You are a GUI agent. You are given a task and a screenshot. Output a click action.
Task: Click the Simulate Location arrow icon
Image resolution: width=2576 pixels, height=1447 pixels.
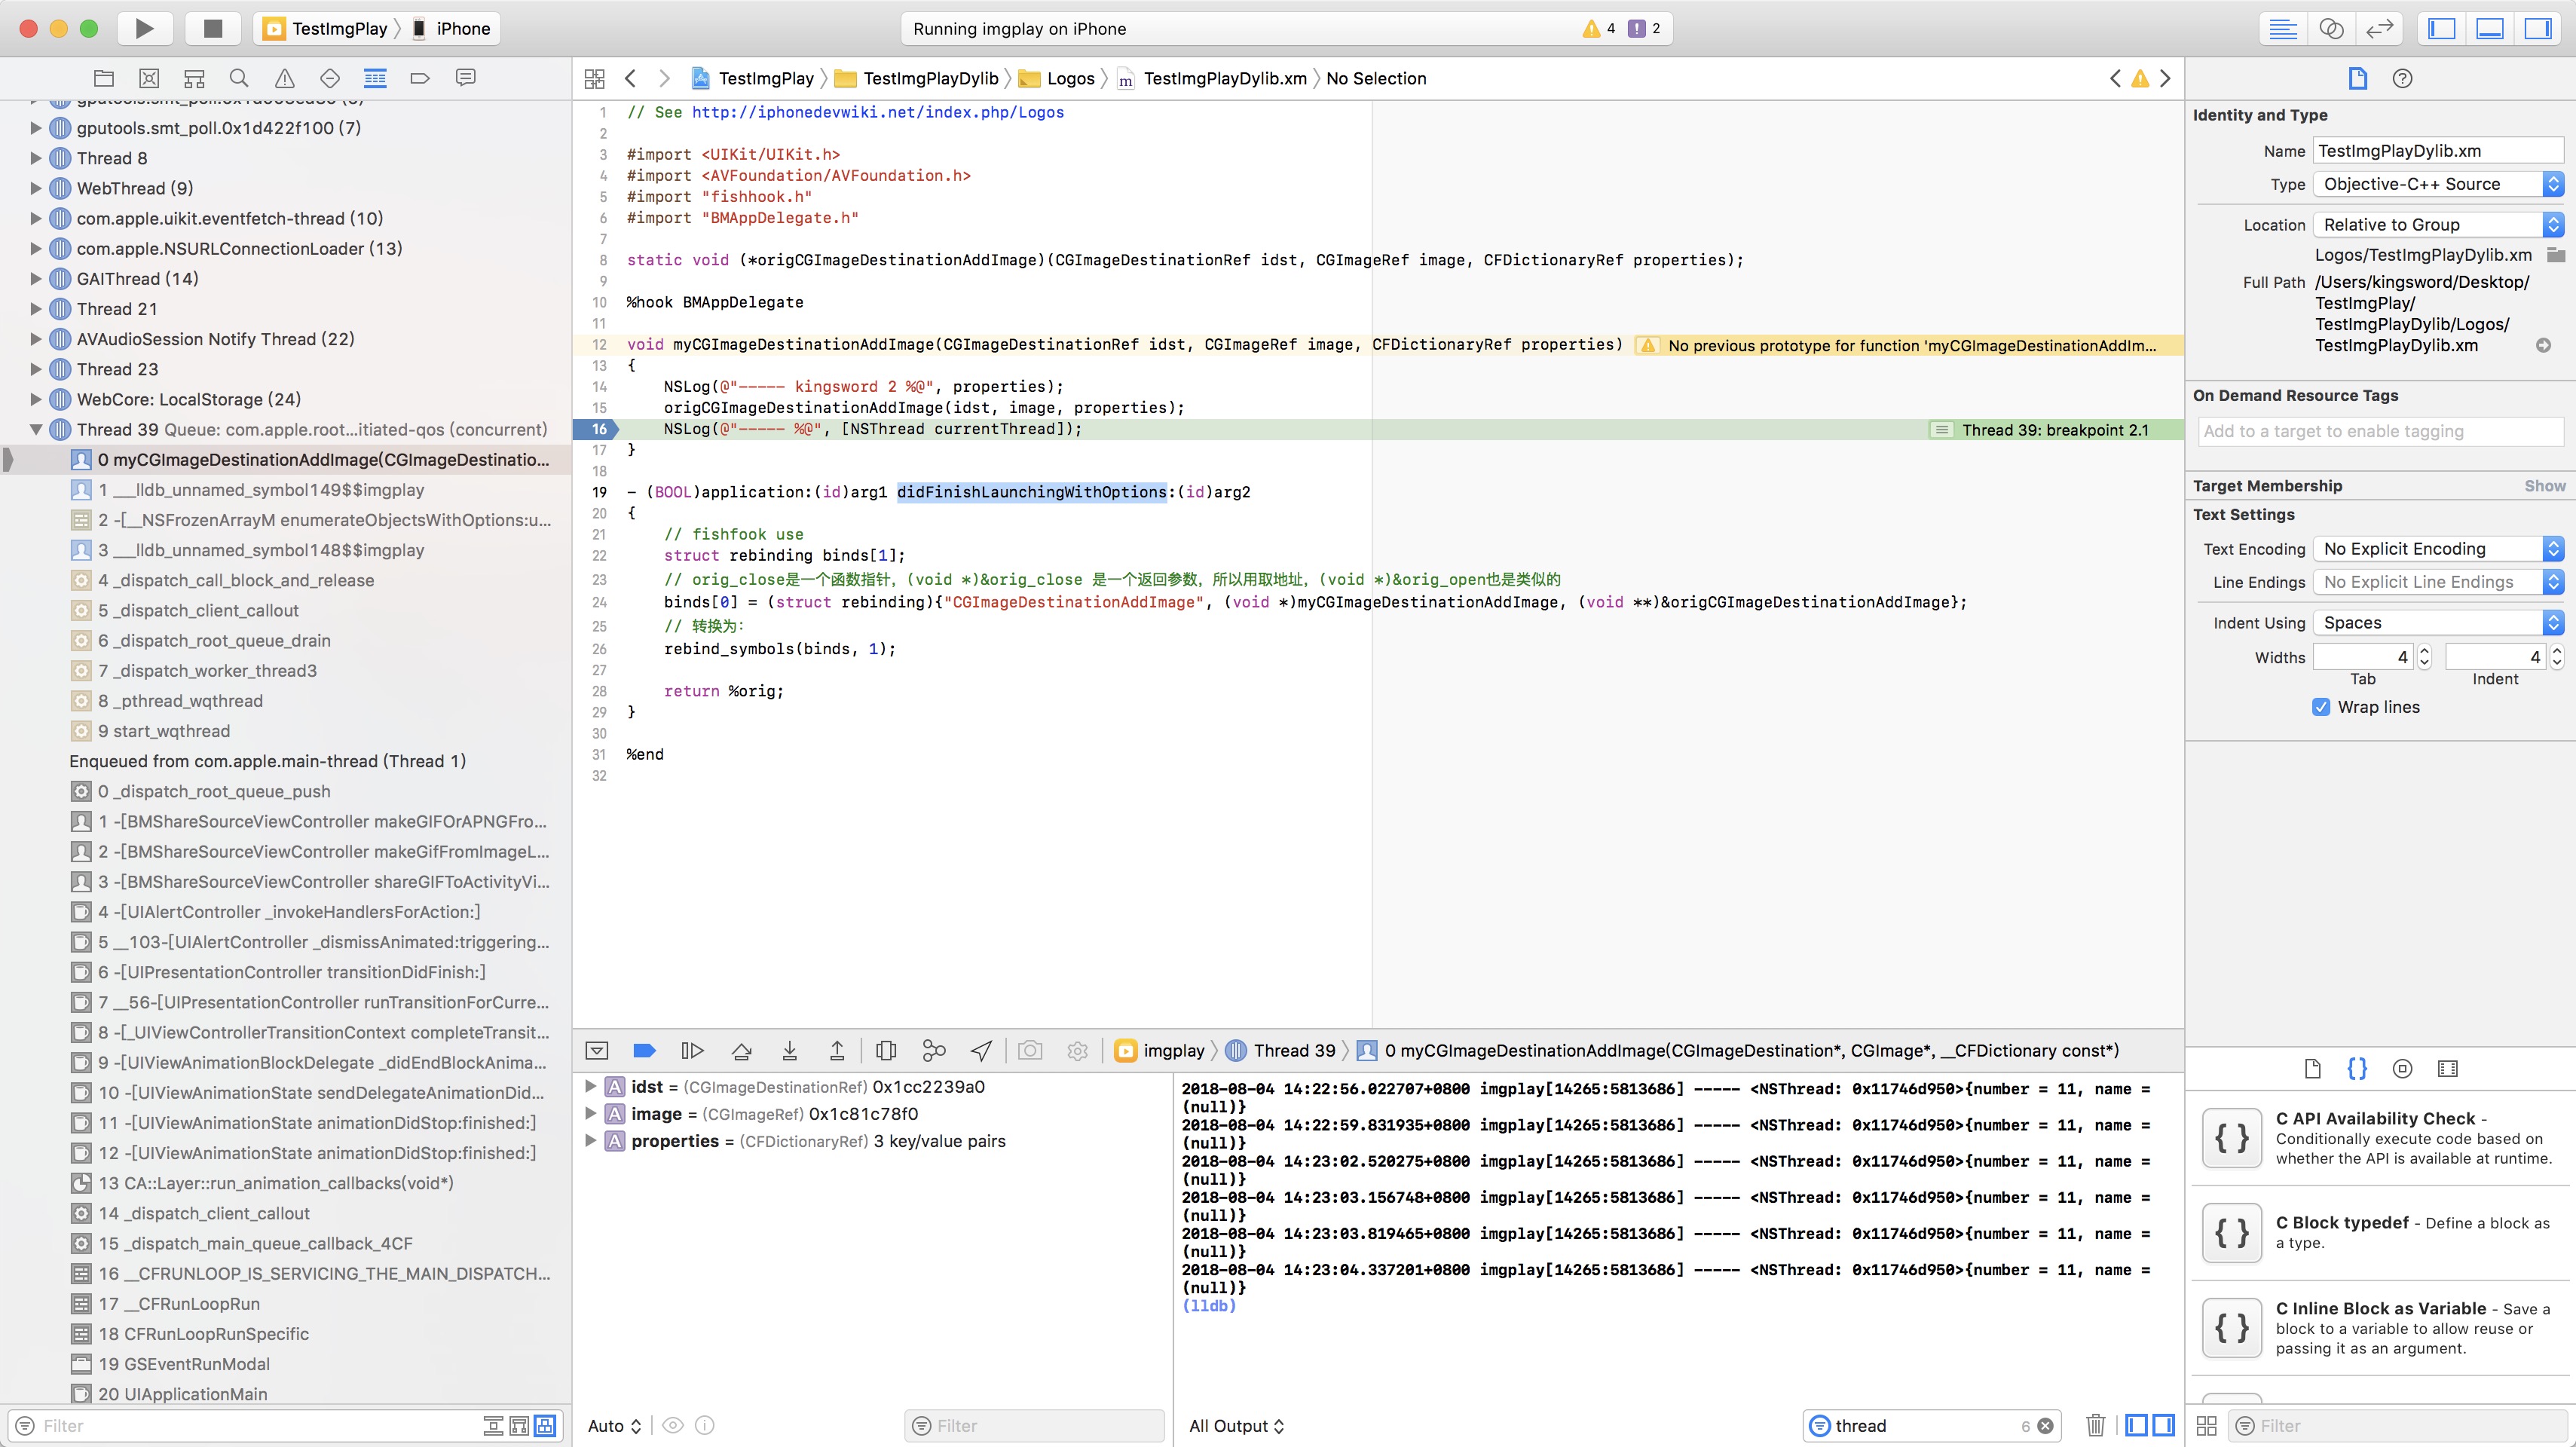tap(981, 1050)
